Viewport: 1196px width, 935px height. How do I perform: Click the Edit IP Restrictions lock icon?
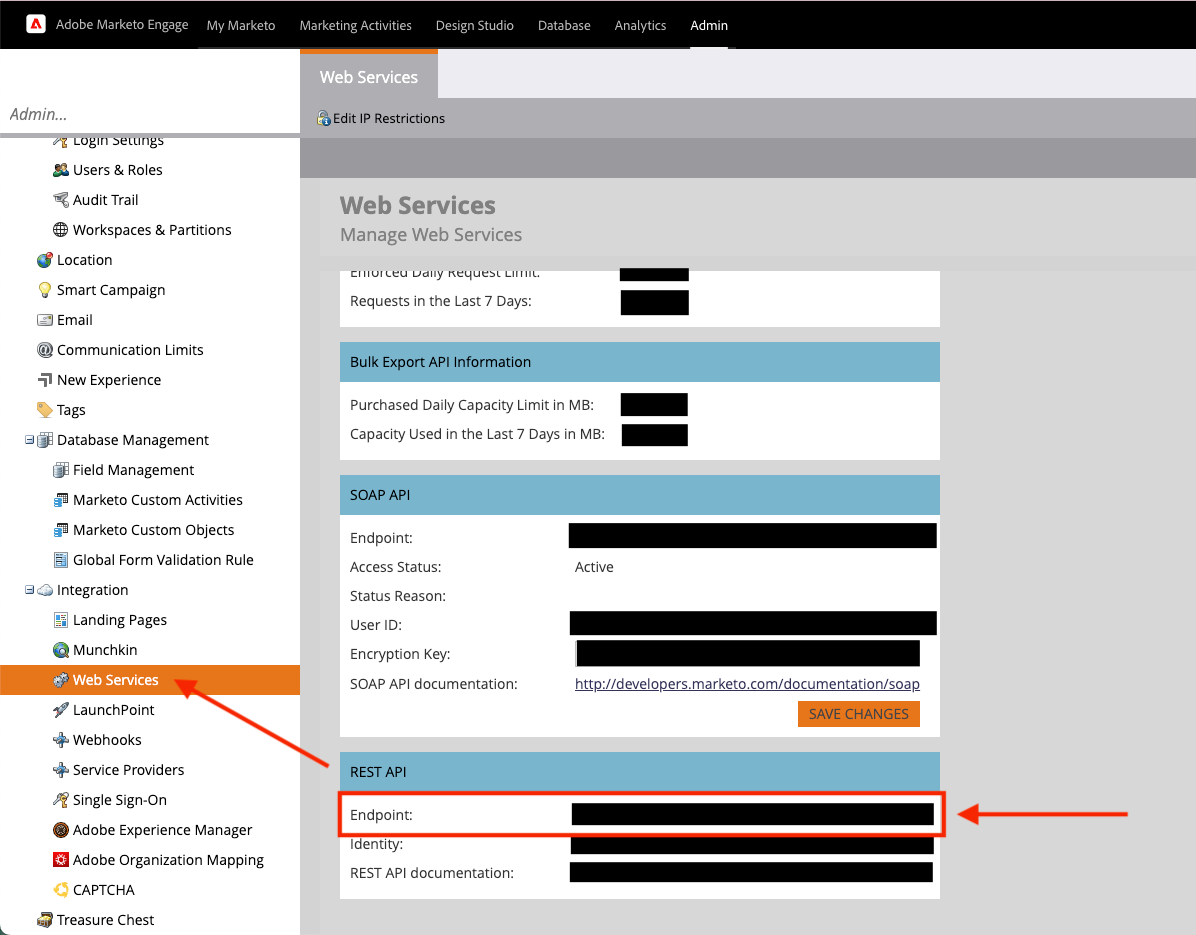(x=323, y=118)
